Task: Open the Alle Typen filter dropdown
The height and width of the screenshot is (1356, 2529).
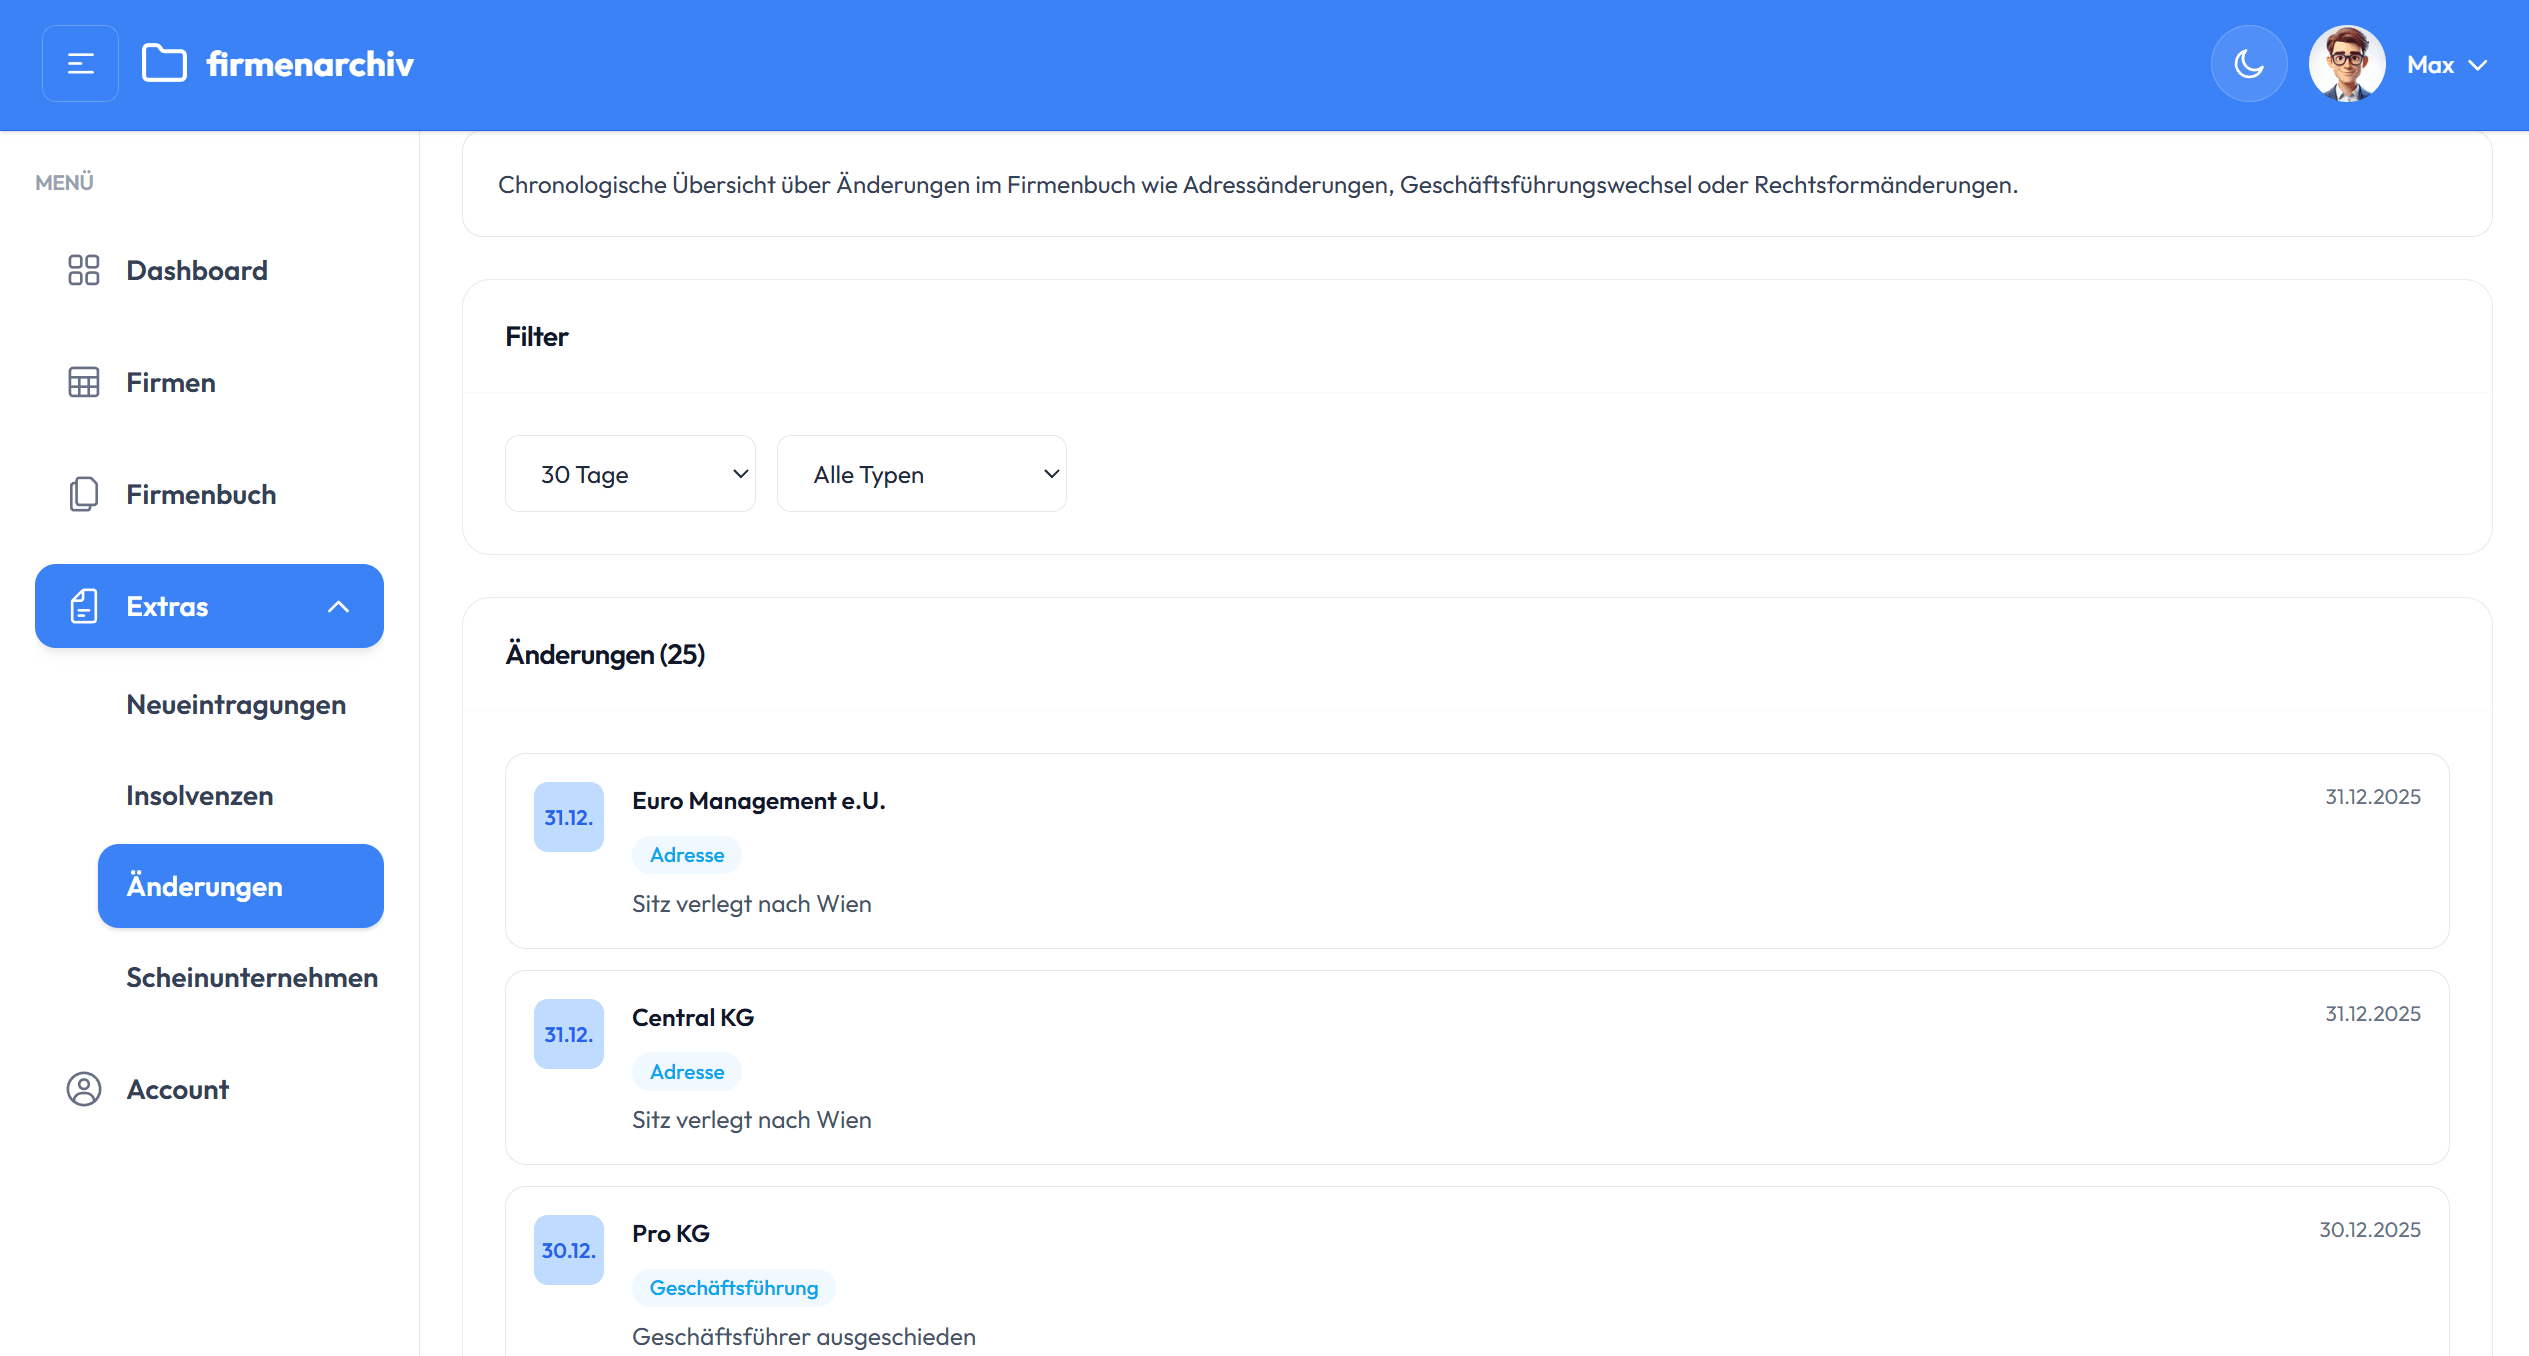Action: [x=921, y=474]
